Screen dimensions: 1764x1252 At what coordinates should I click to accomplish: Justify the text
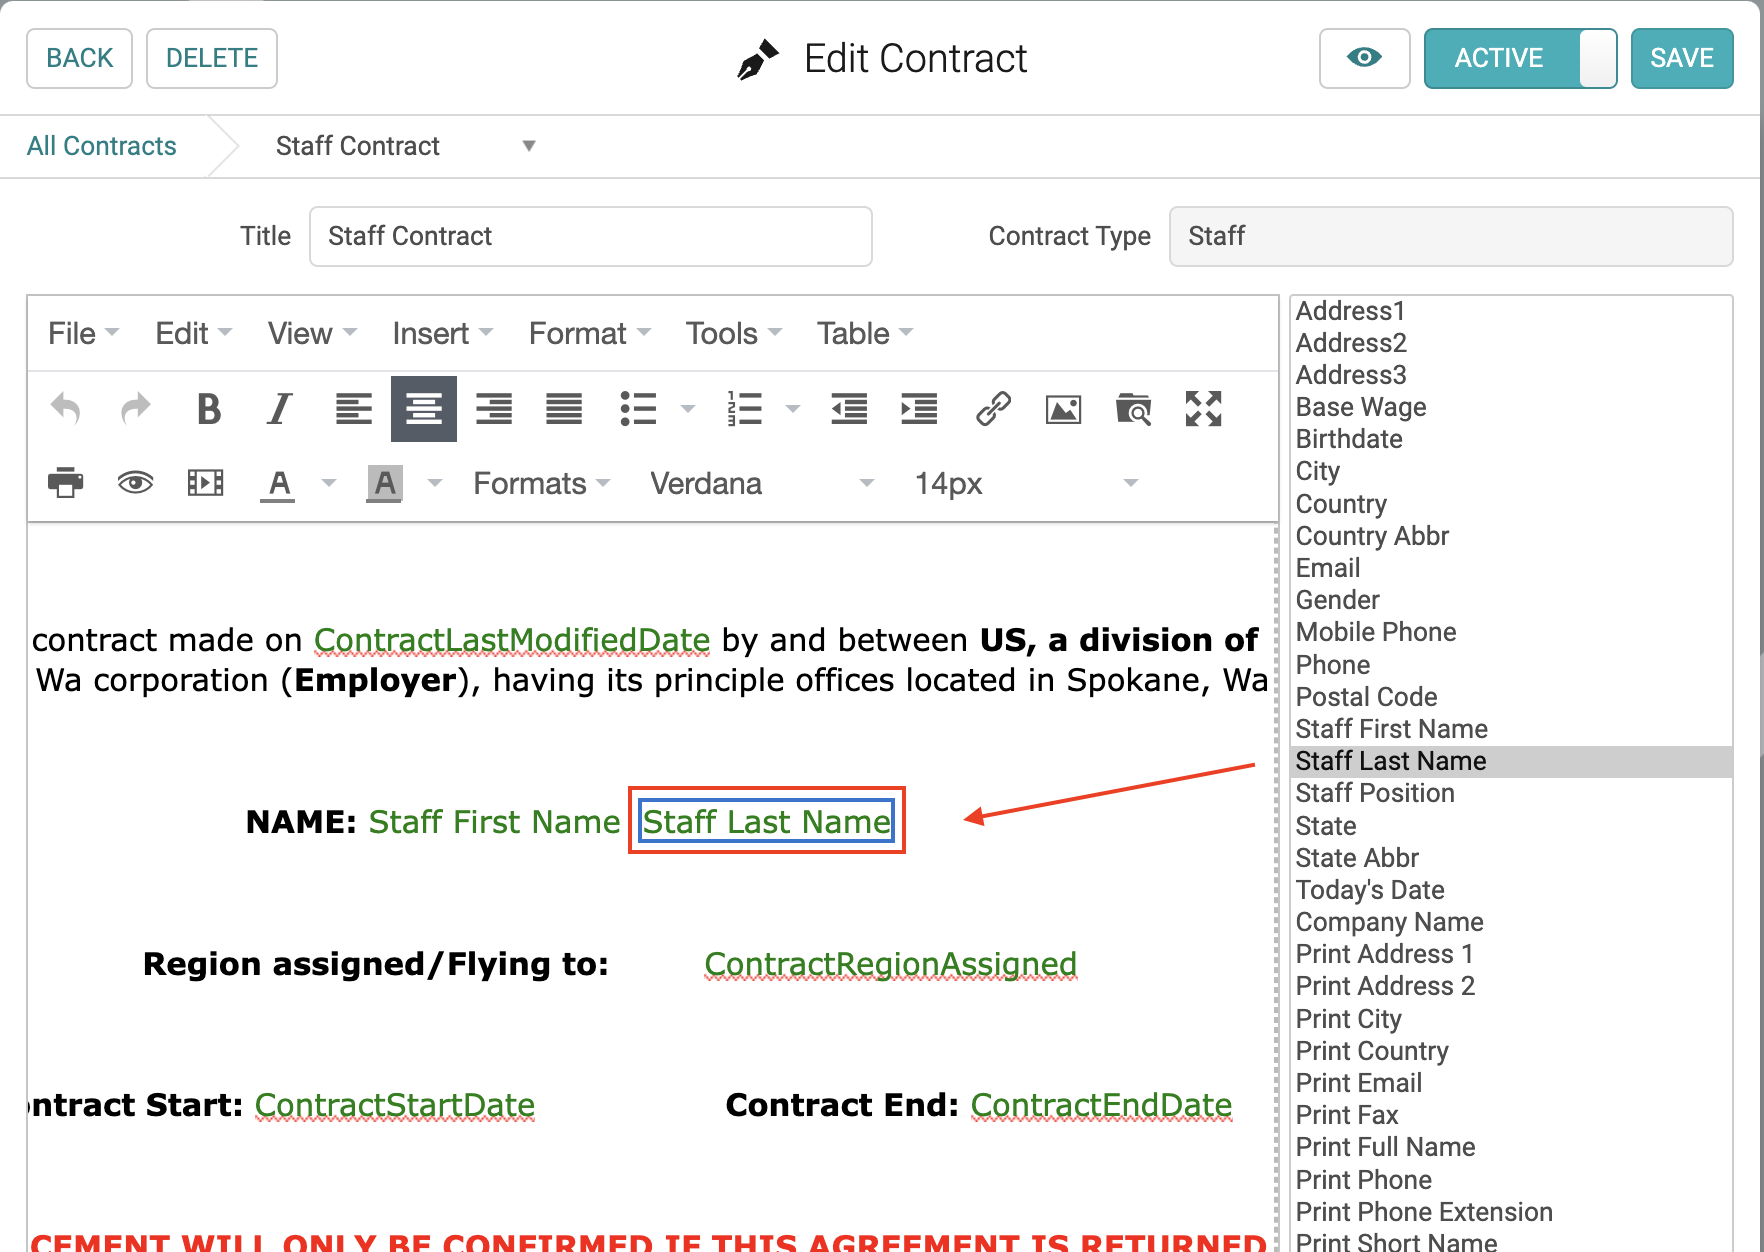pyautogui.click(x=564, y=408)
